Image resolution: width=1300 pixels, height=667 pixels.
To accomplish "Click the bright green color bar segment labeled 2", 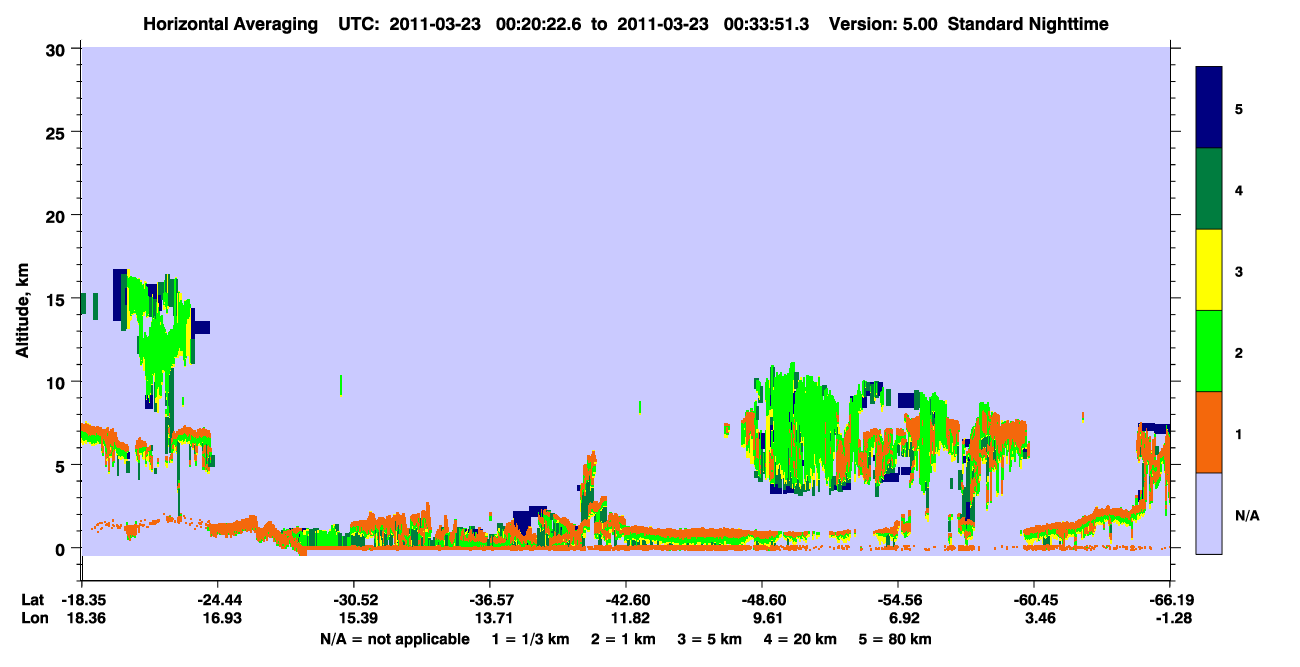I will (1209, 351).
